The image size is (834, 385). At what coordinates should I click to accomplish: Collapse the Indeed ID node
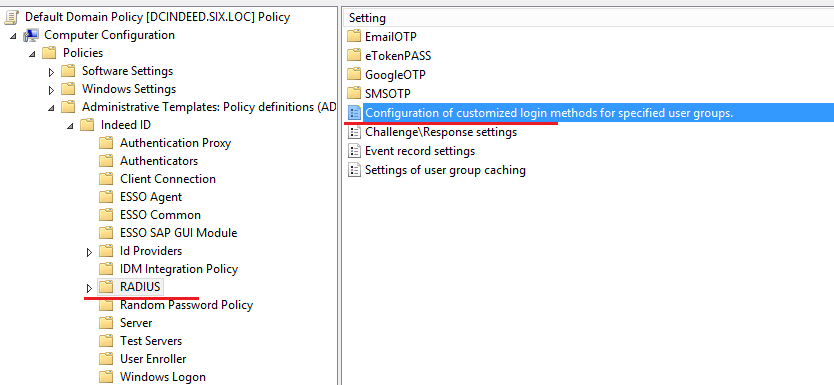click(70, 126)
